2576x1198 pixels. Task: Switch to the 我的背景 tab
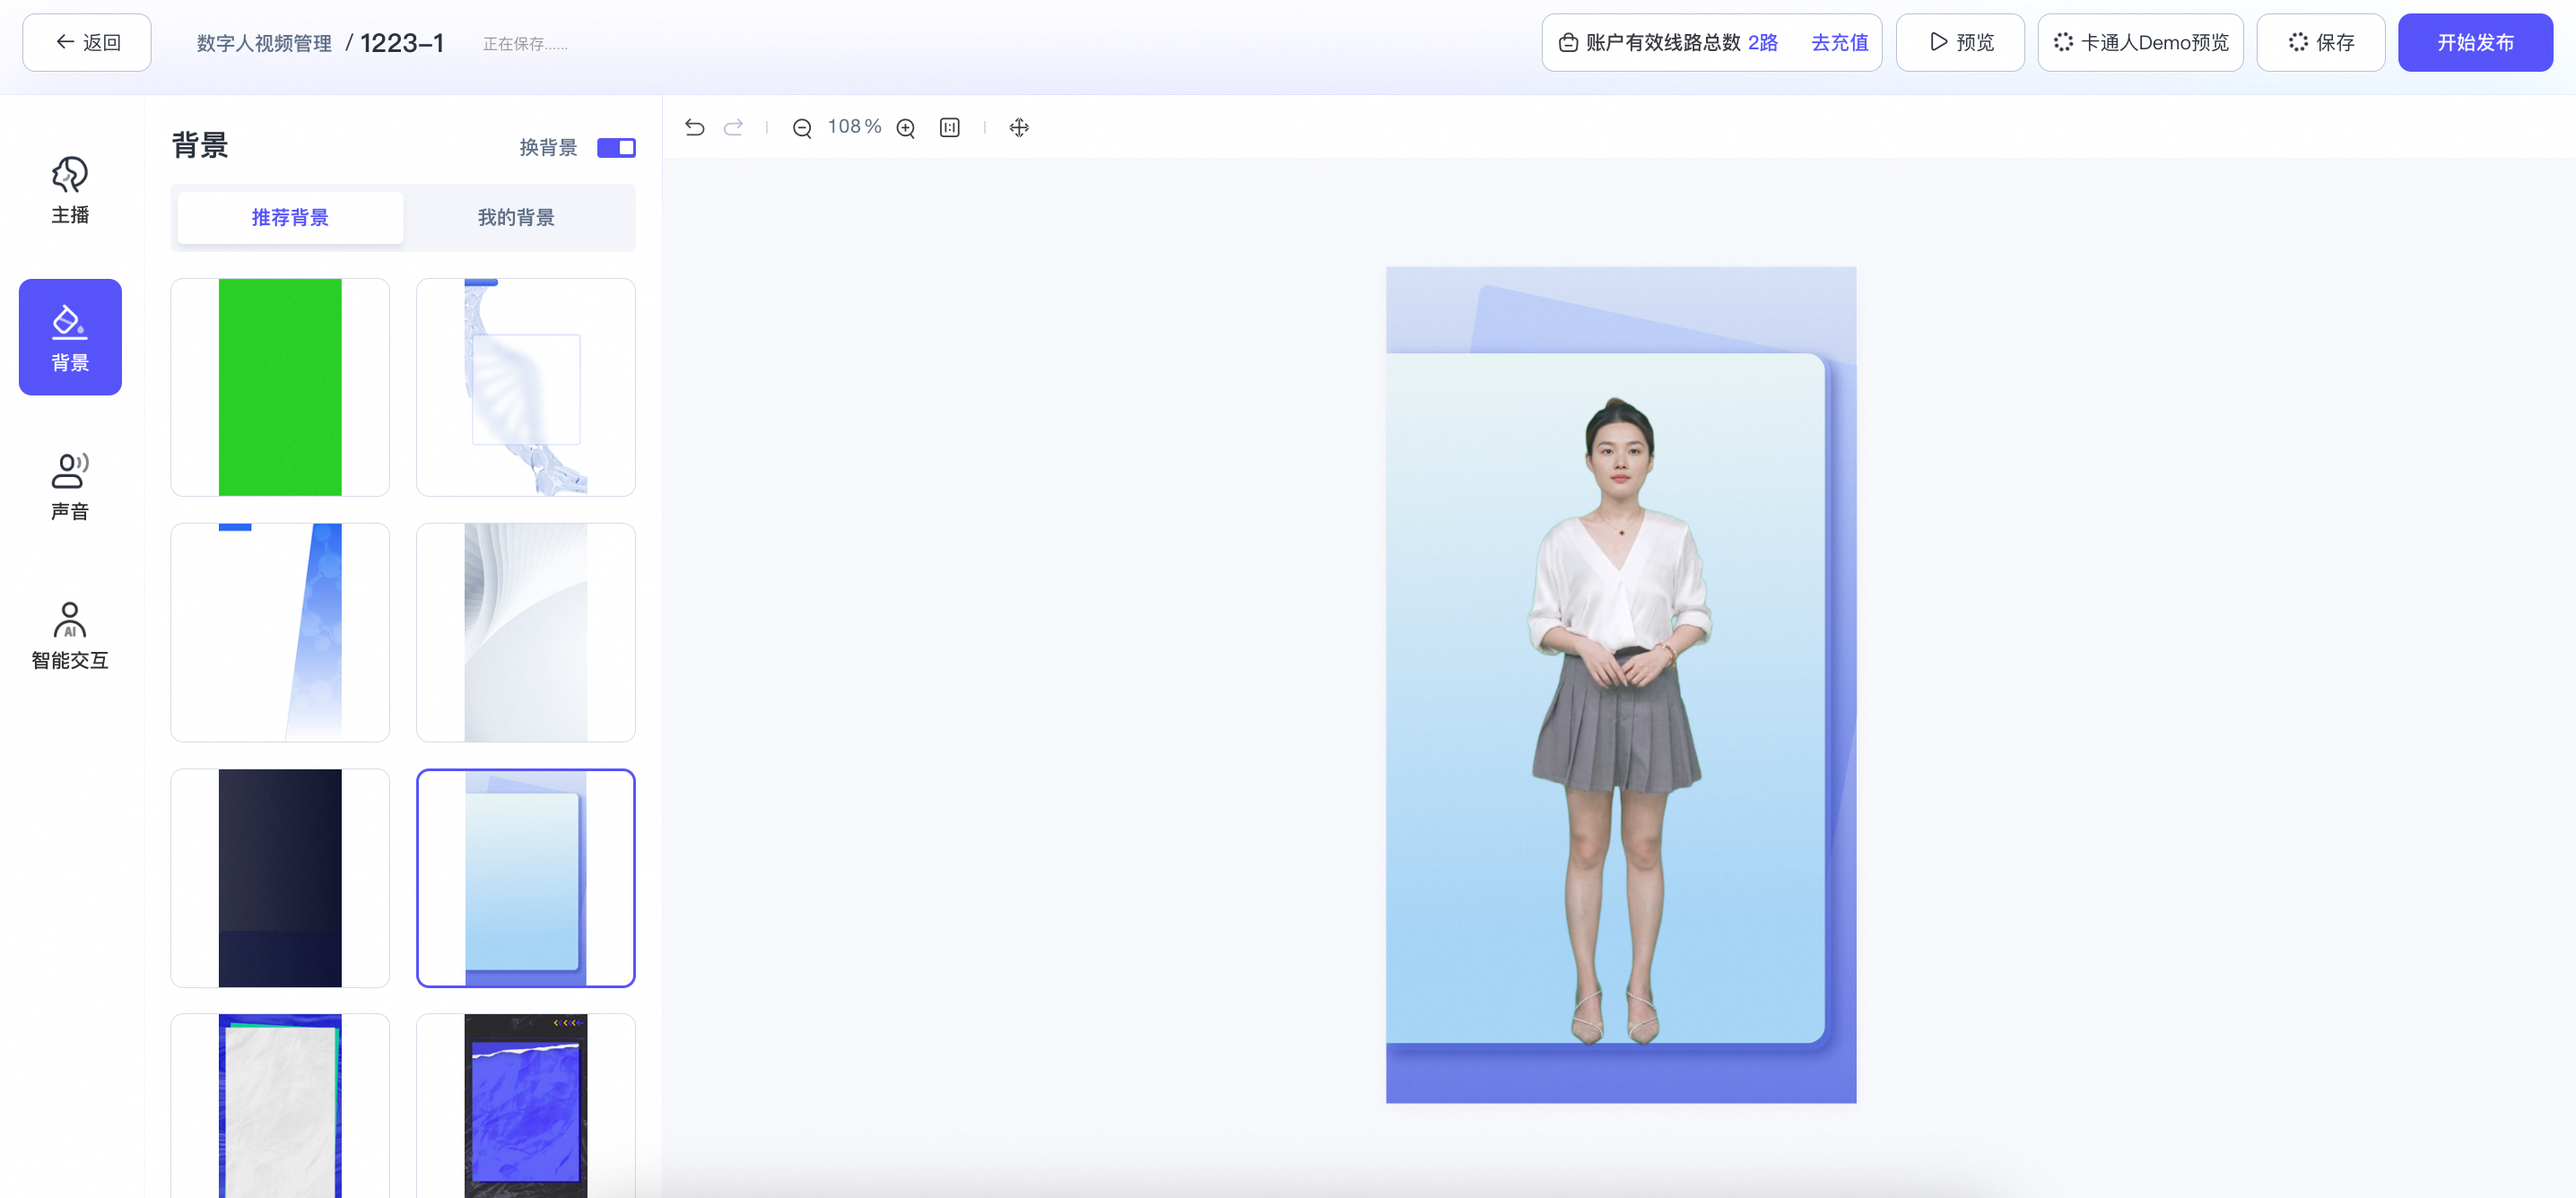click(516, 217)
